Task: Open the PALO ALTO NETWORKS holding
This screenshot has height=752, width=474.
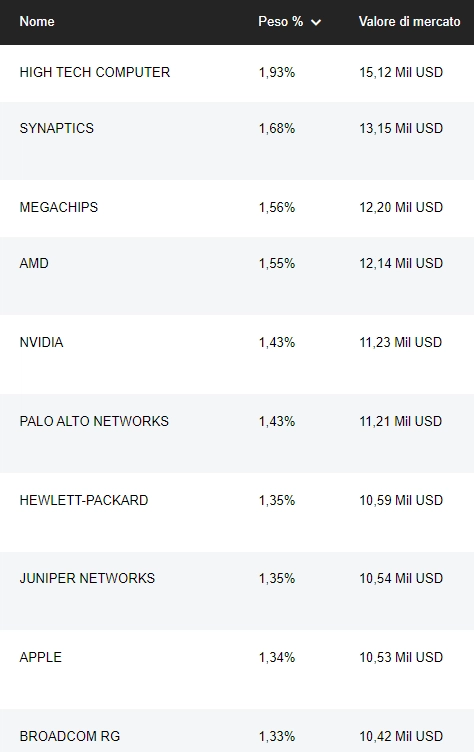Action: coord(94,422)
